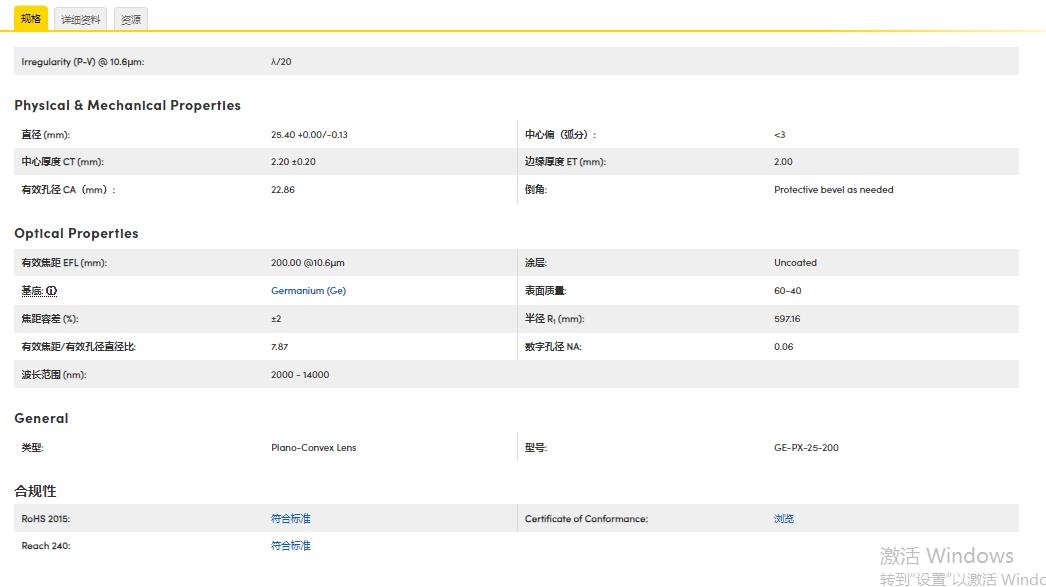Screen dimensions: 1046x587
Task: Select the irregularity value λ/20
Action: [x=281, y=61]
